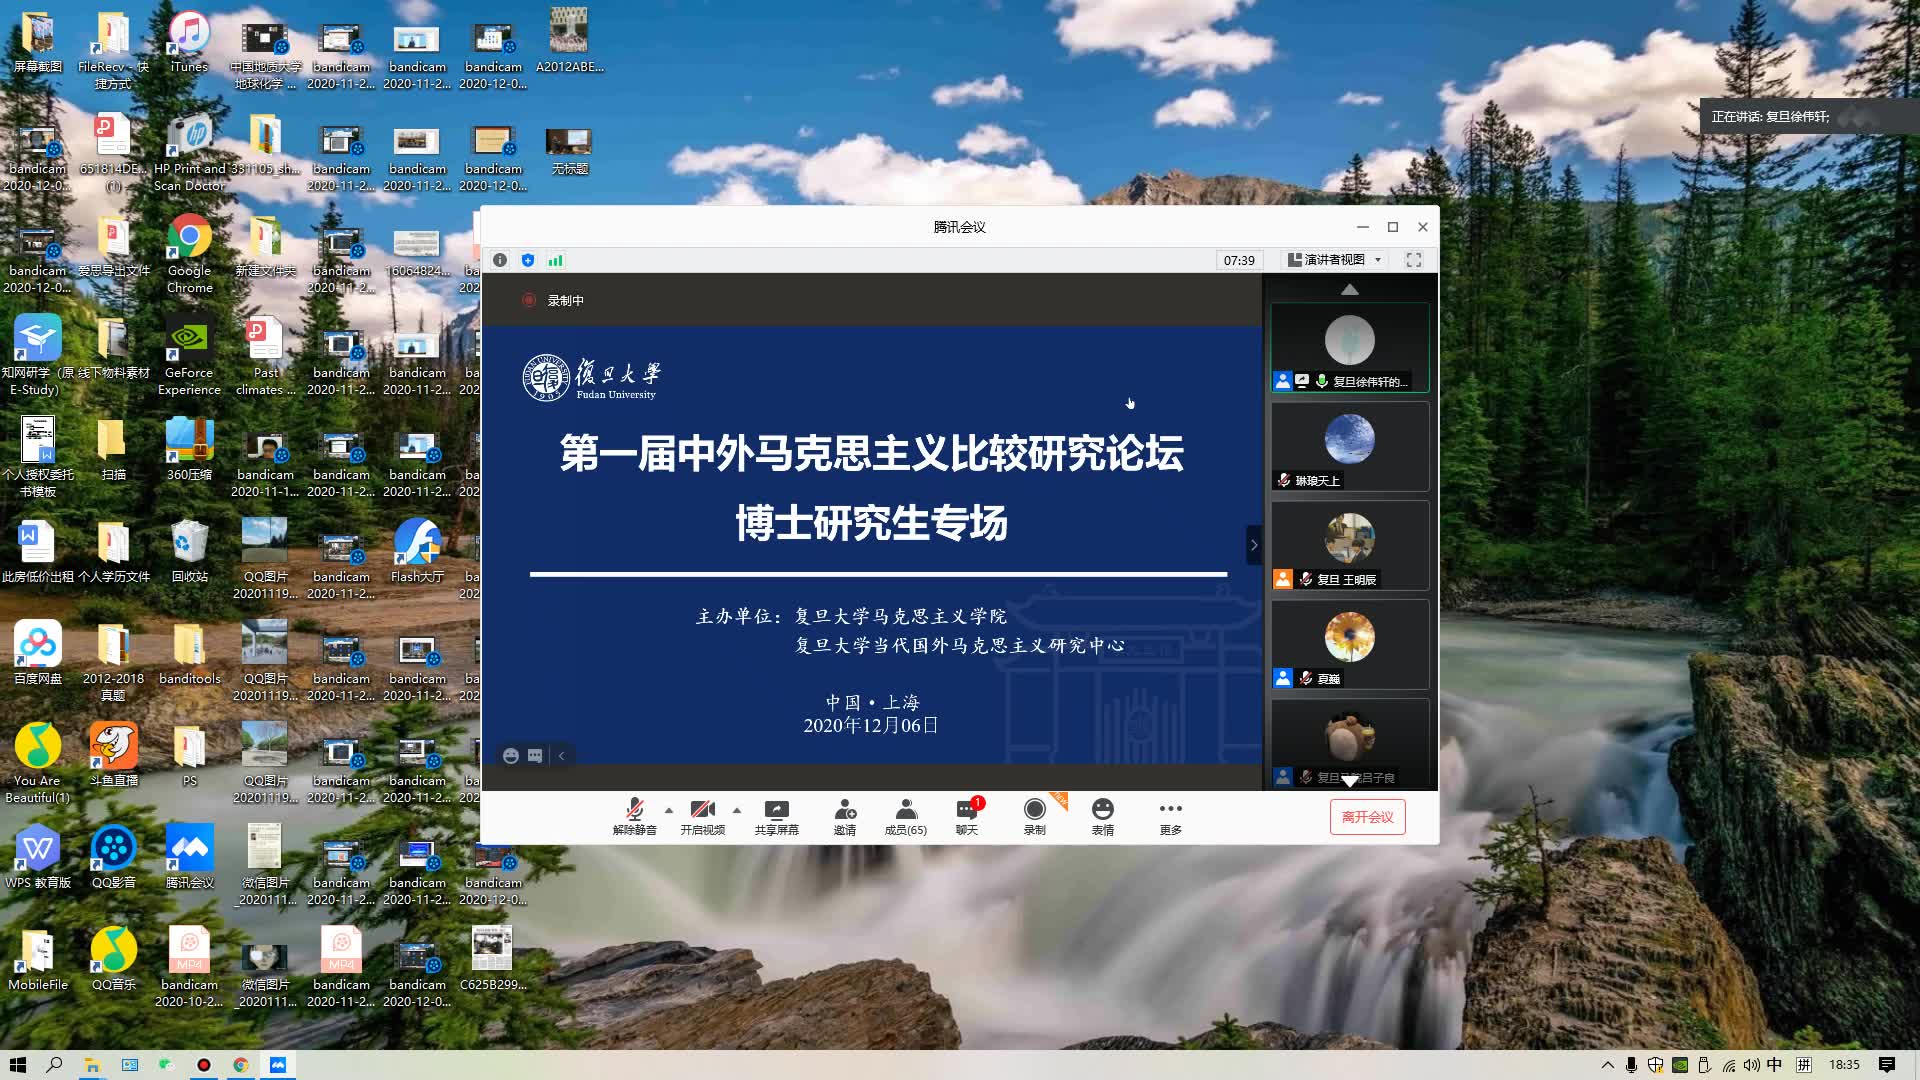The image size is (1920, 1080).
Task: Open 邀请 (invite) panel icon
Action: [x=844, y=815]
